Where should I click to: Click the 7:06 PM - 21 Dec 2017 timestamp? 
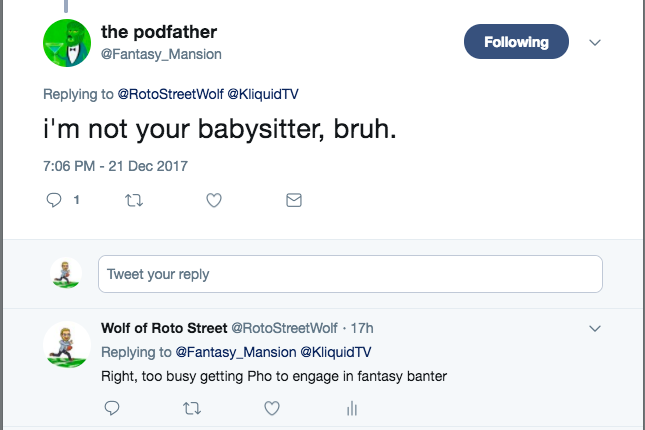pyautogui.click(x=115, y=165)
